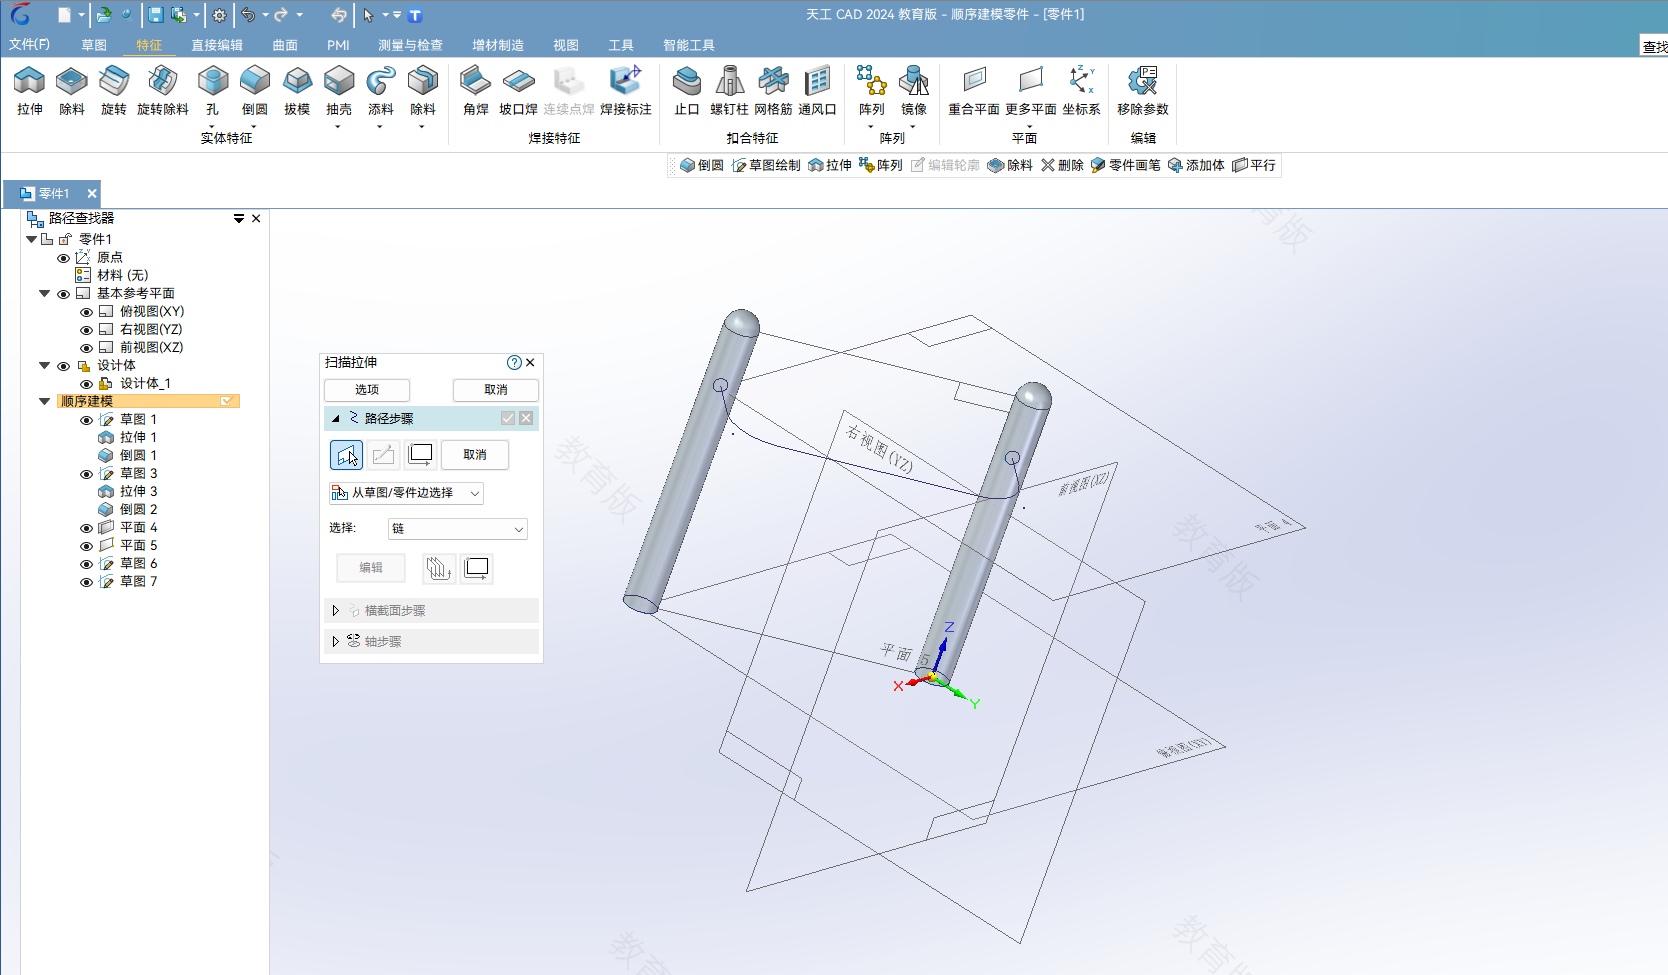This screenshot has width=1668, height=975.
Task: Expand the 轴步骤 section
Action: point(335,641)
